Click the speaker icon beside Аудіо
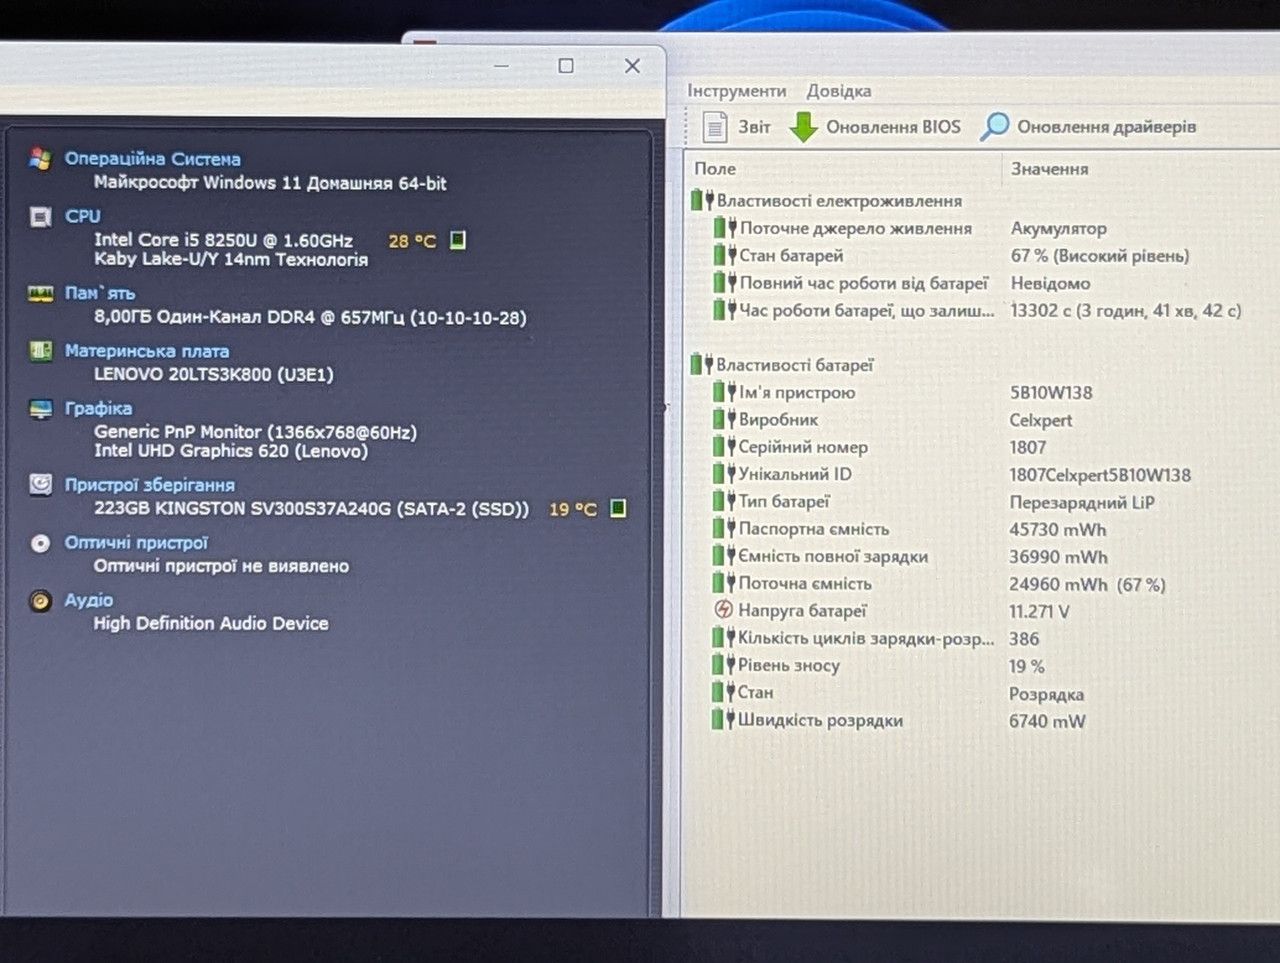Screen dimensions: 1280x963 click(40, 601)
